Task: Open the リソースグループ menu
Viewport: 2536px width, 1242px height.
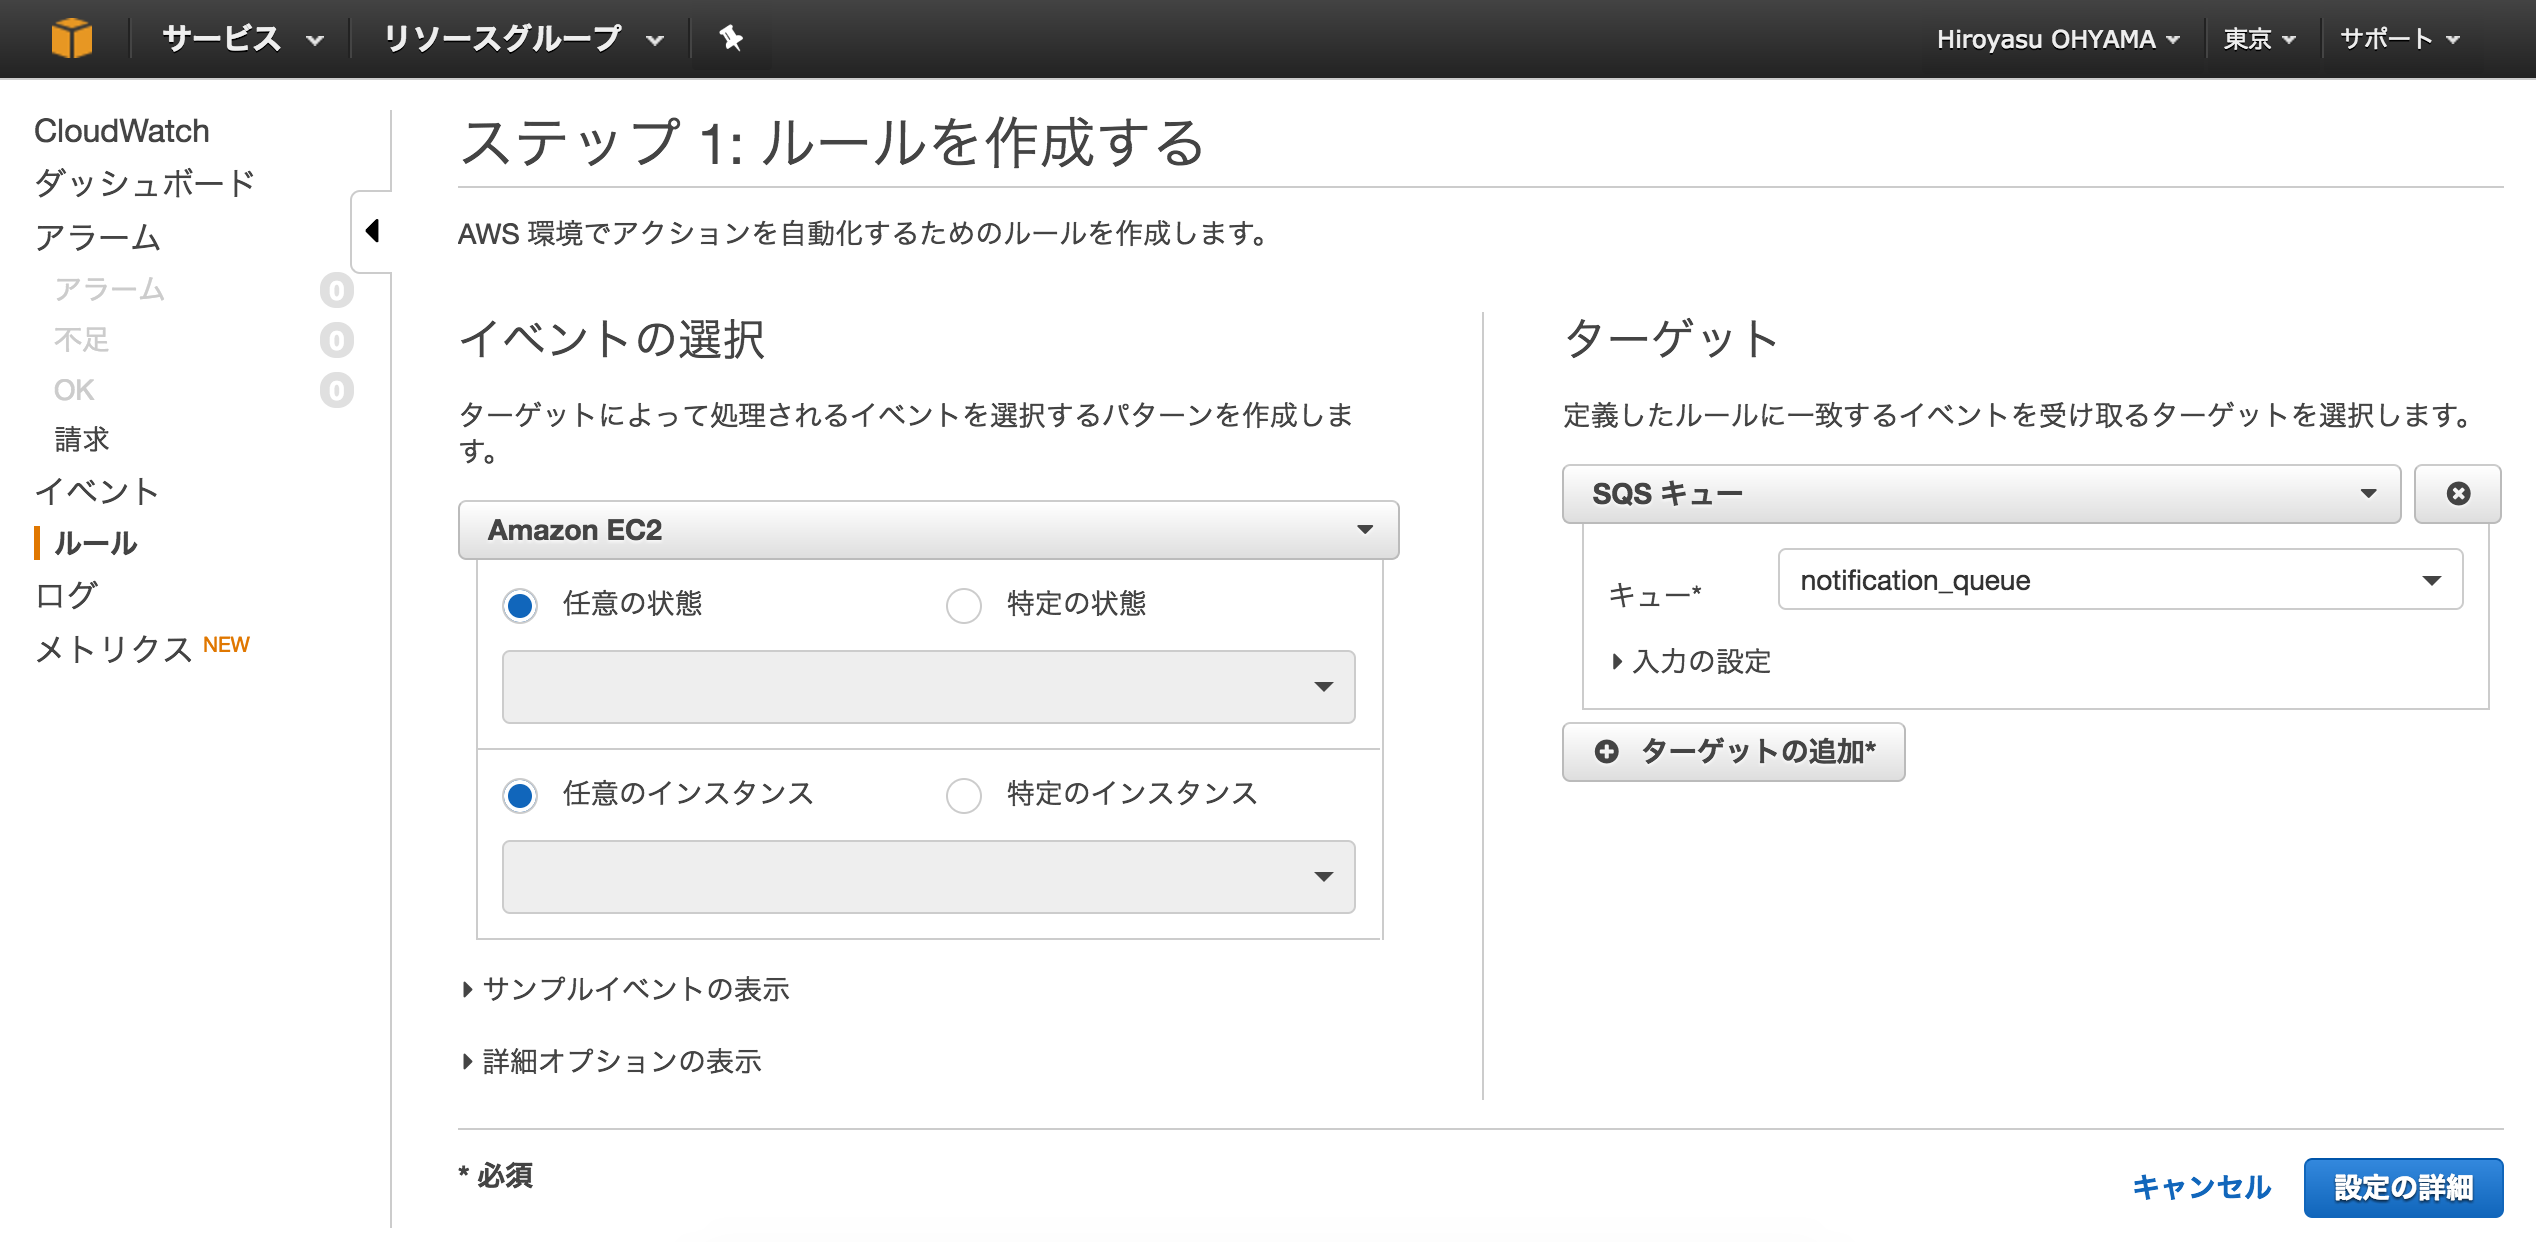Action: [x=522, y=38]
